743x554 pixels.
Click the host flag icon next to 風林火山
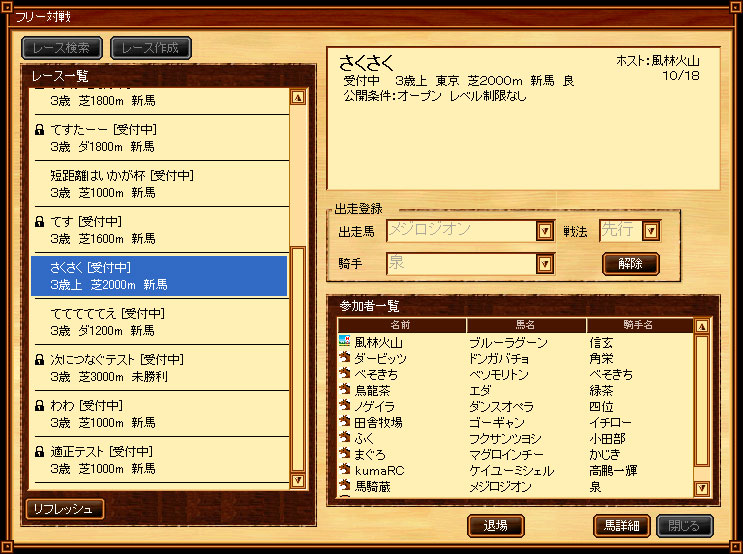click(x=344, y=341)
